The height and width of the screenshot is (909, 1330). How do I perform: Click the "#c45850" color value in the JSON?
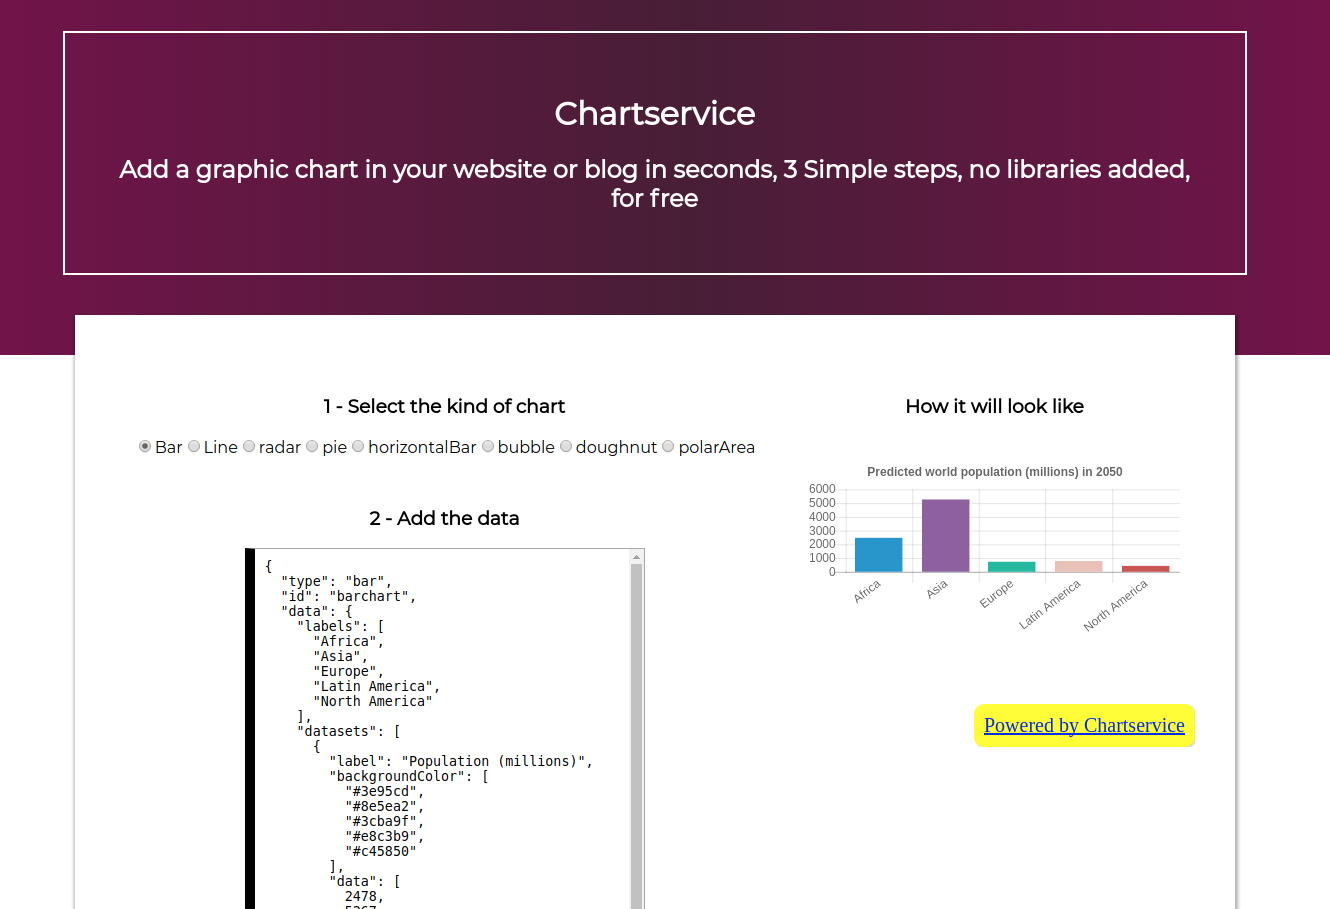tap(380, 851)
